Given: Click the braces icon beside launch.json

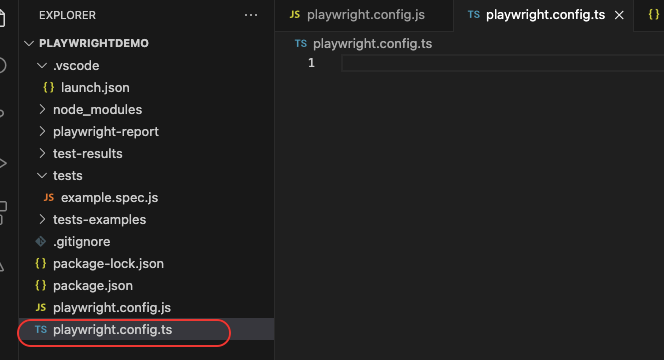Looking at the screenshot, I should pos(49,87).
